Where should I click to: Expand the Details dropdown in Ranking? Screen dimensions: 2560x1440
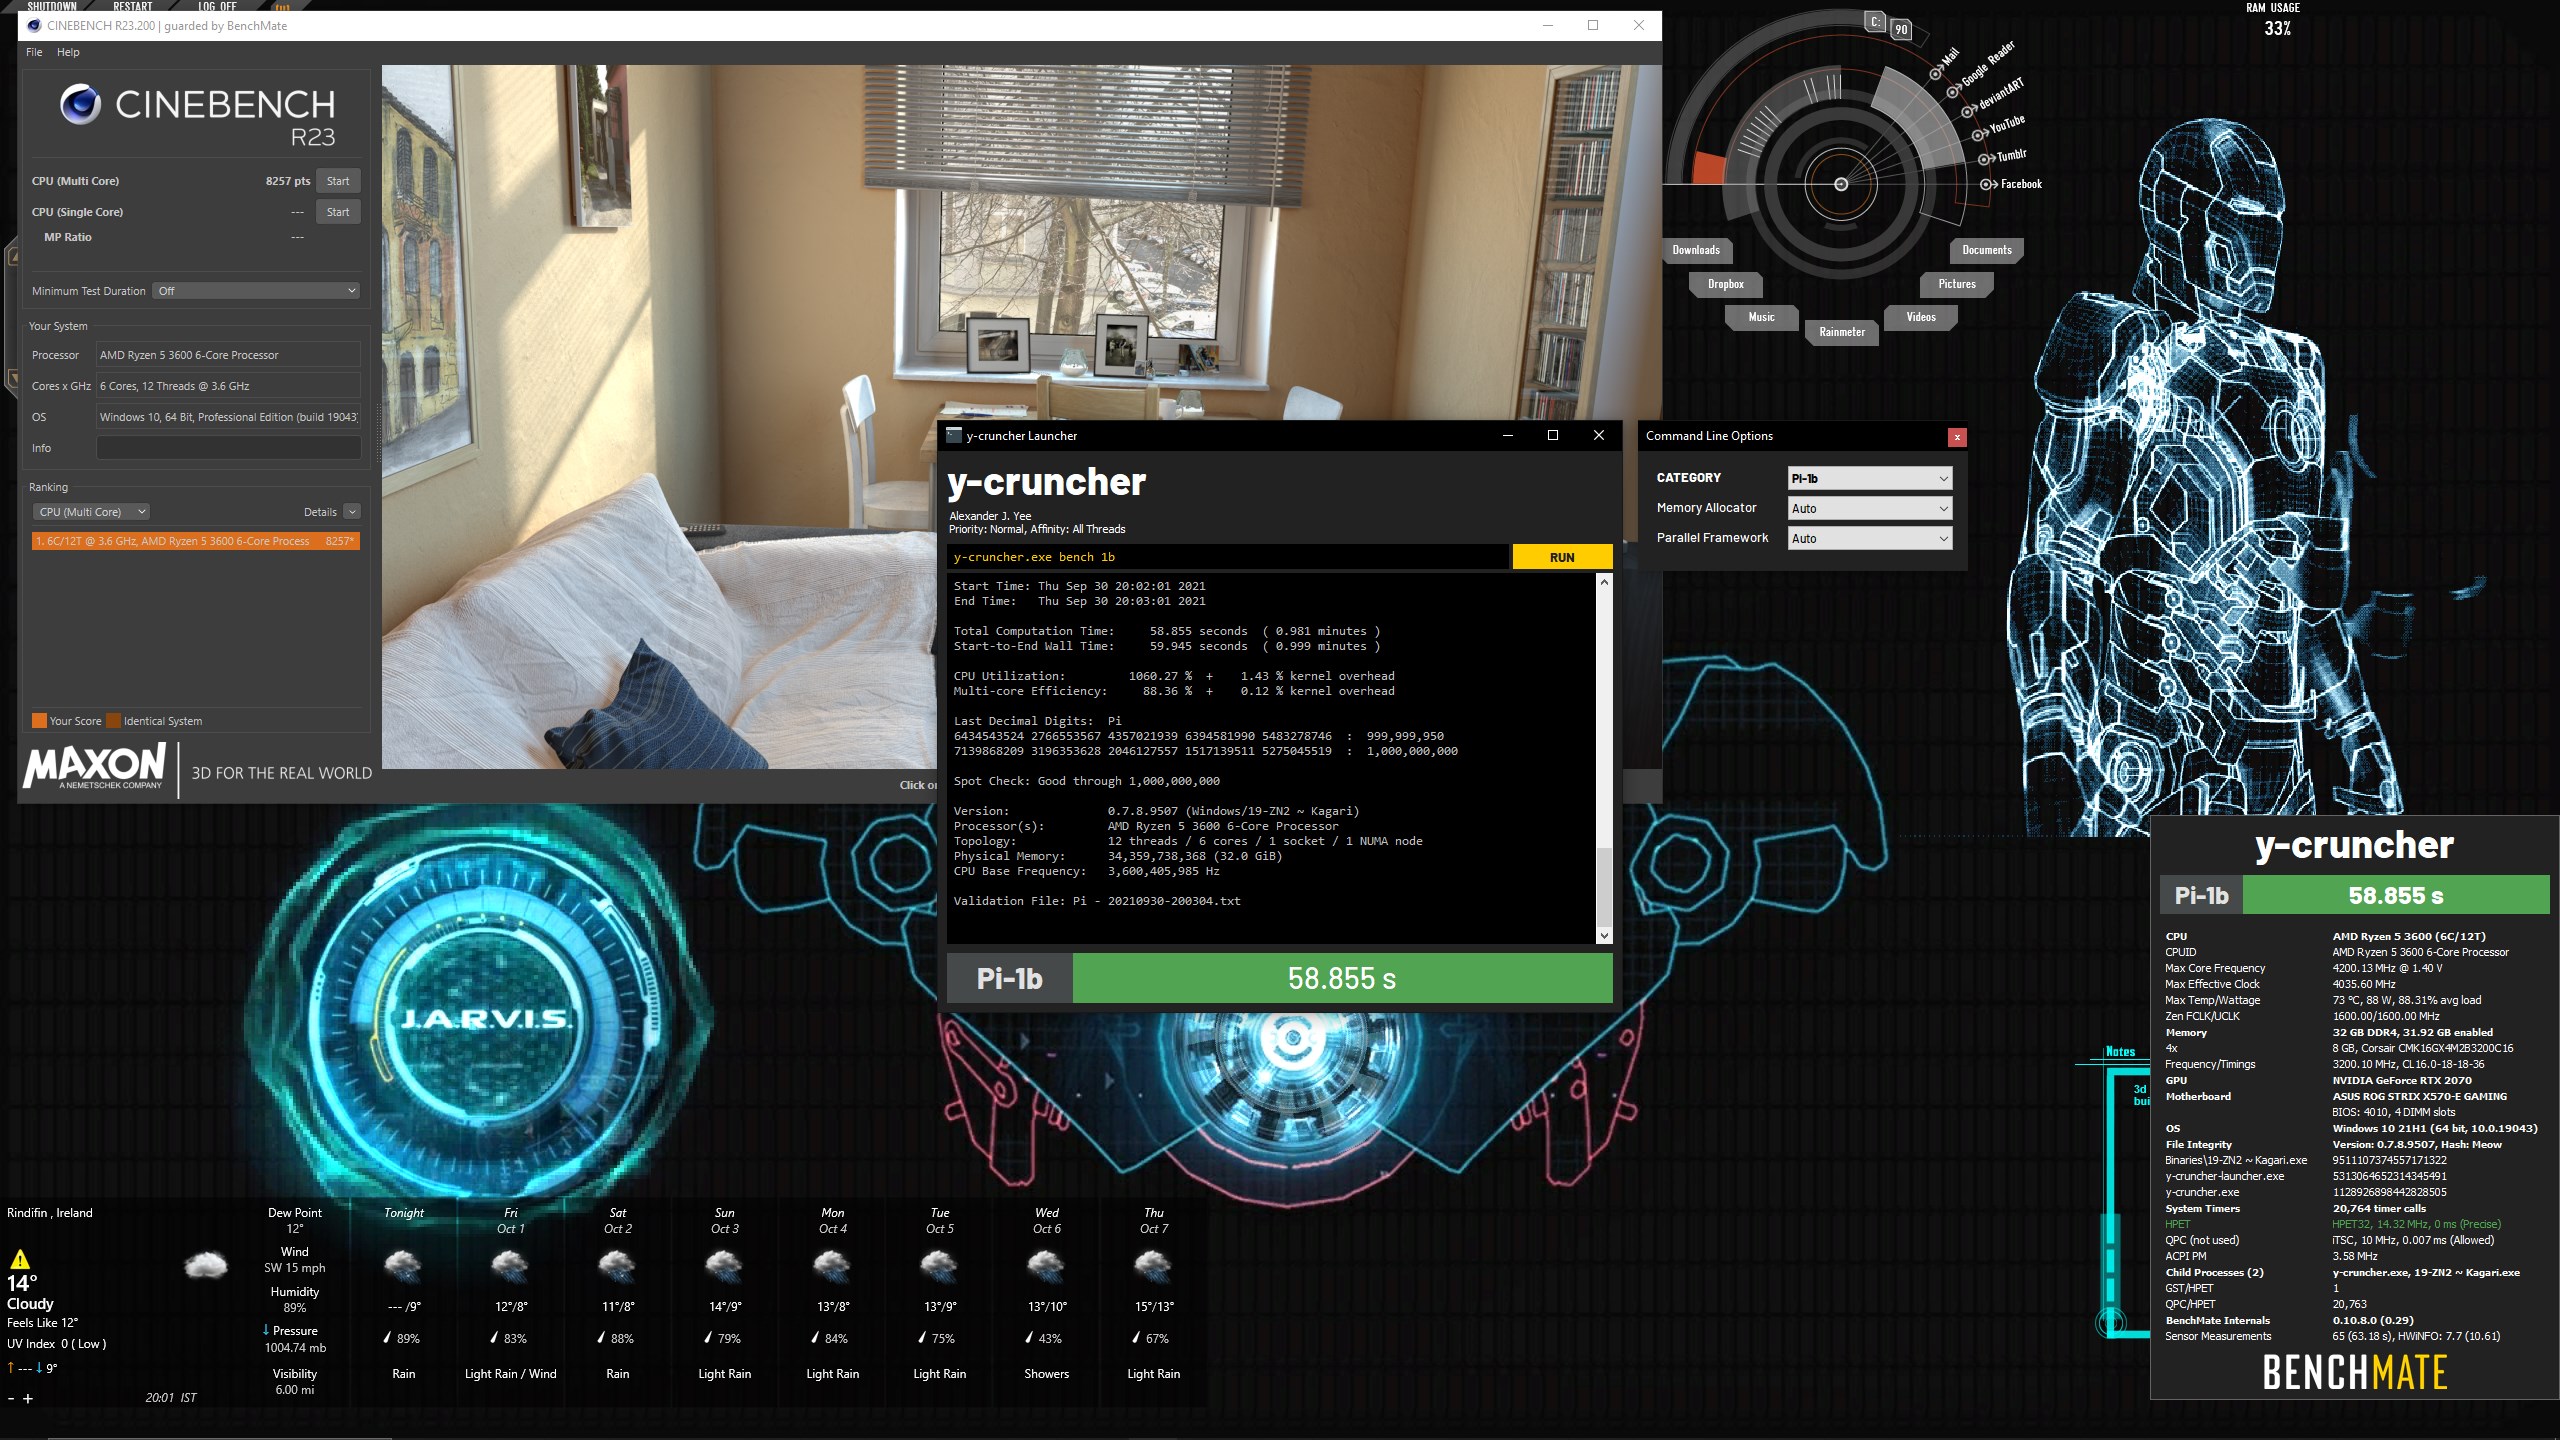[x=352, y=512]
